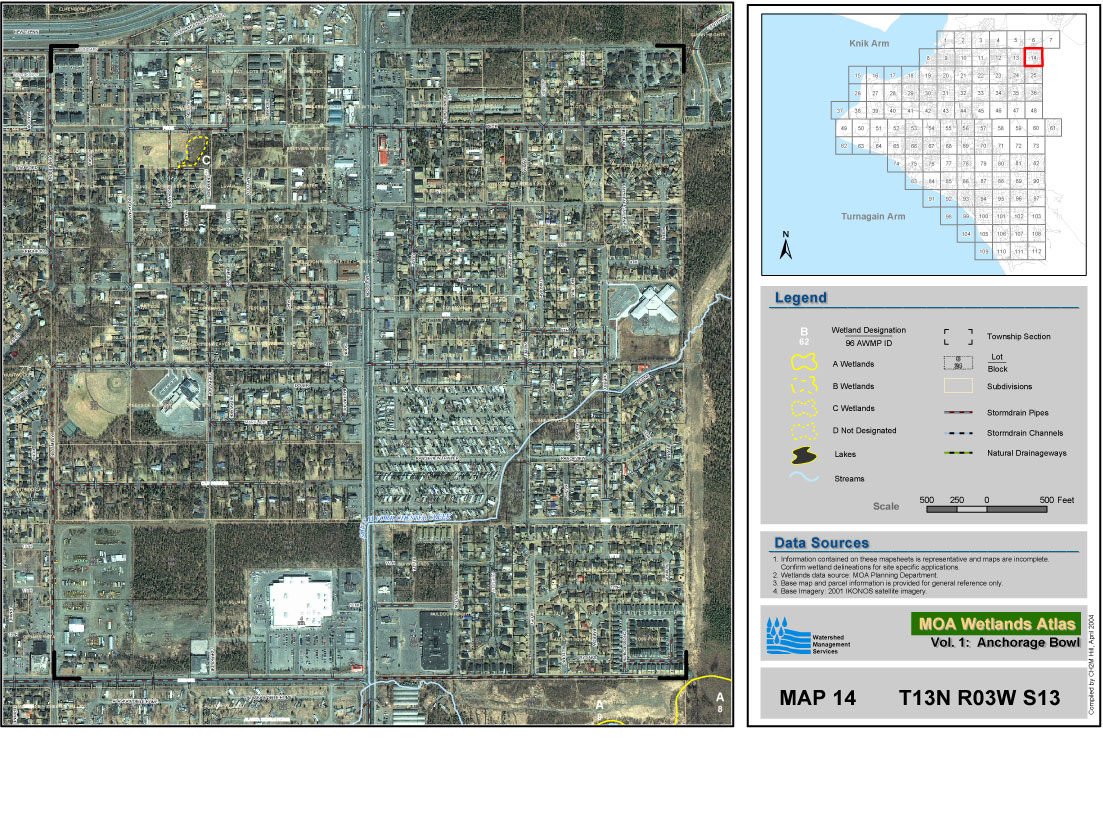Select the blue Streams wave symbol
Image resolution: width=1103 pixels, height=815 pixels.
pos(803,478)
